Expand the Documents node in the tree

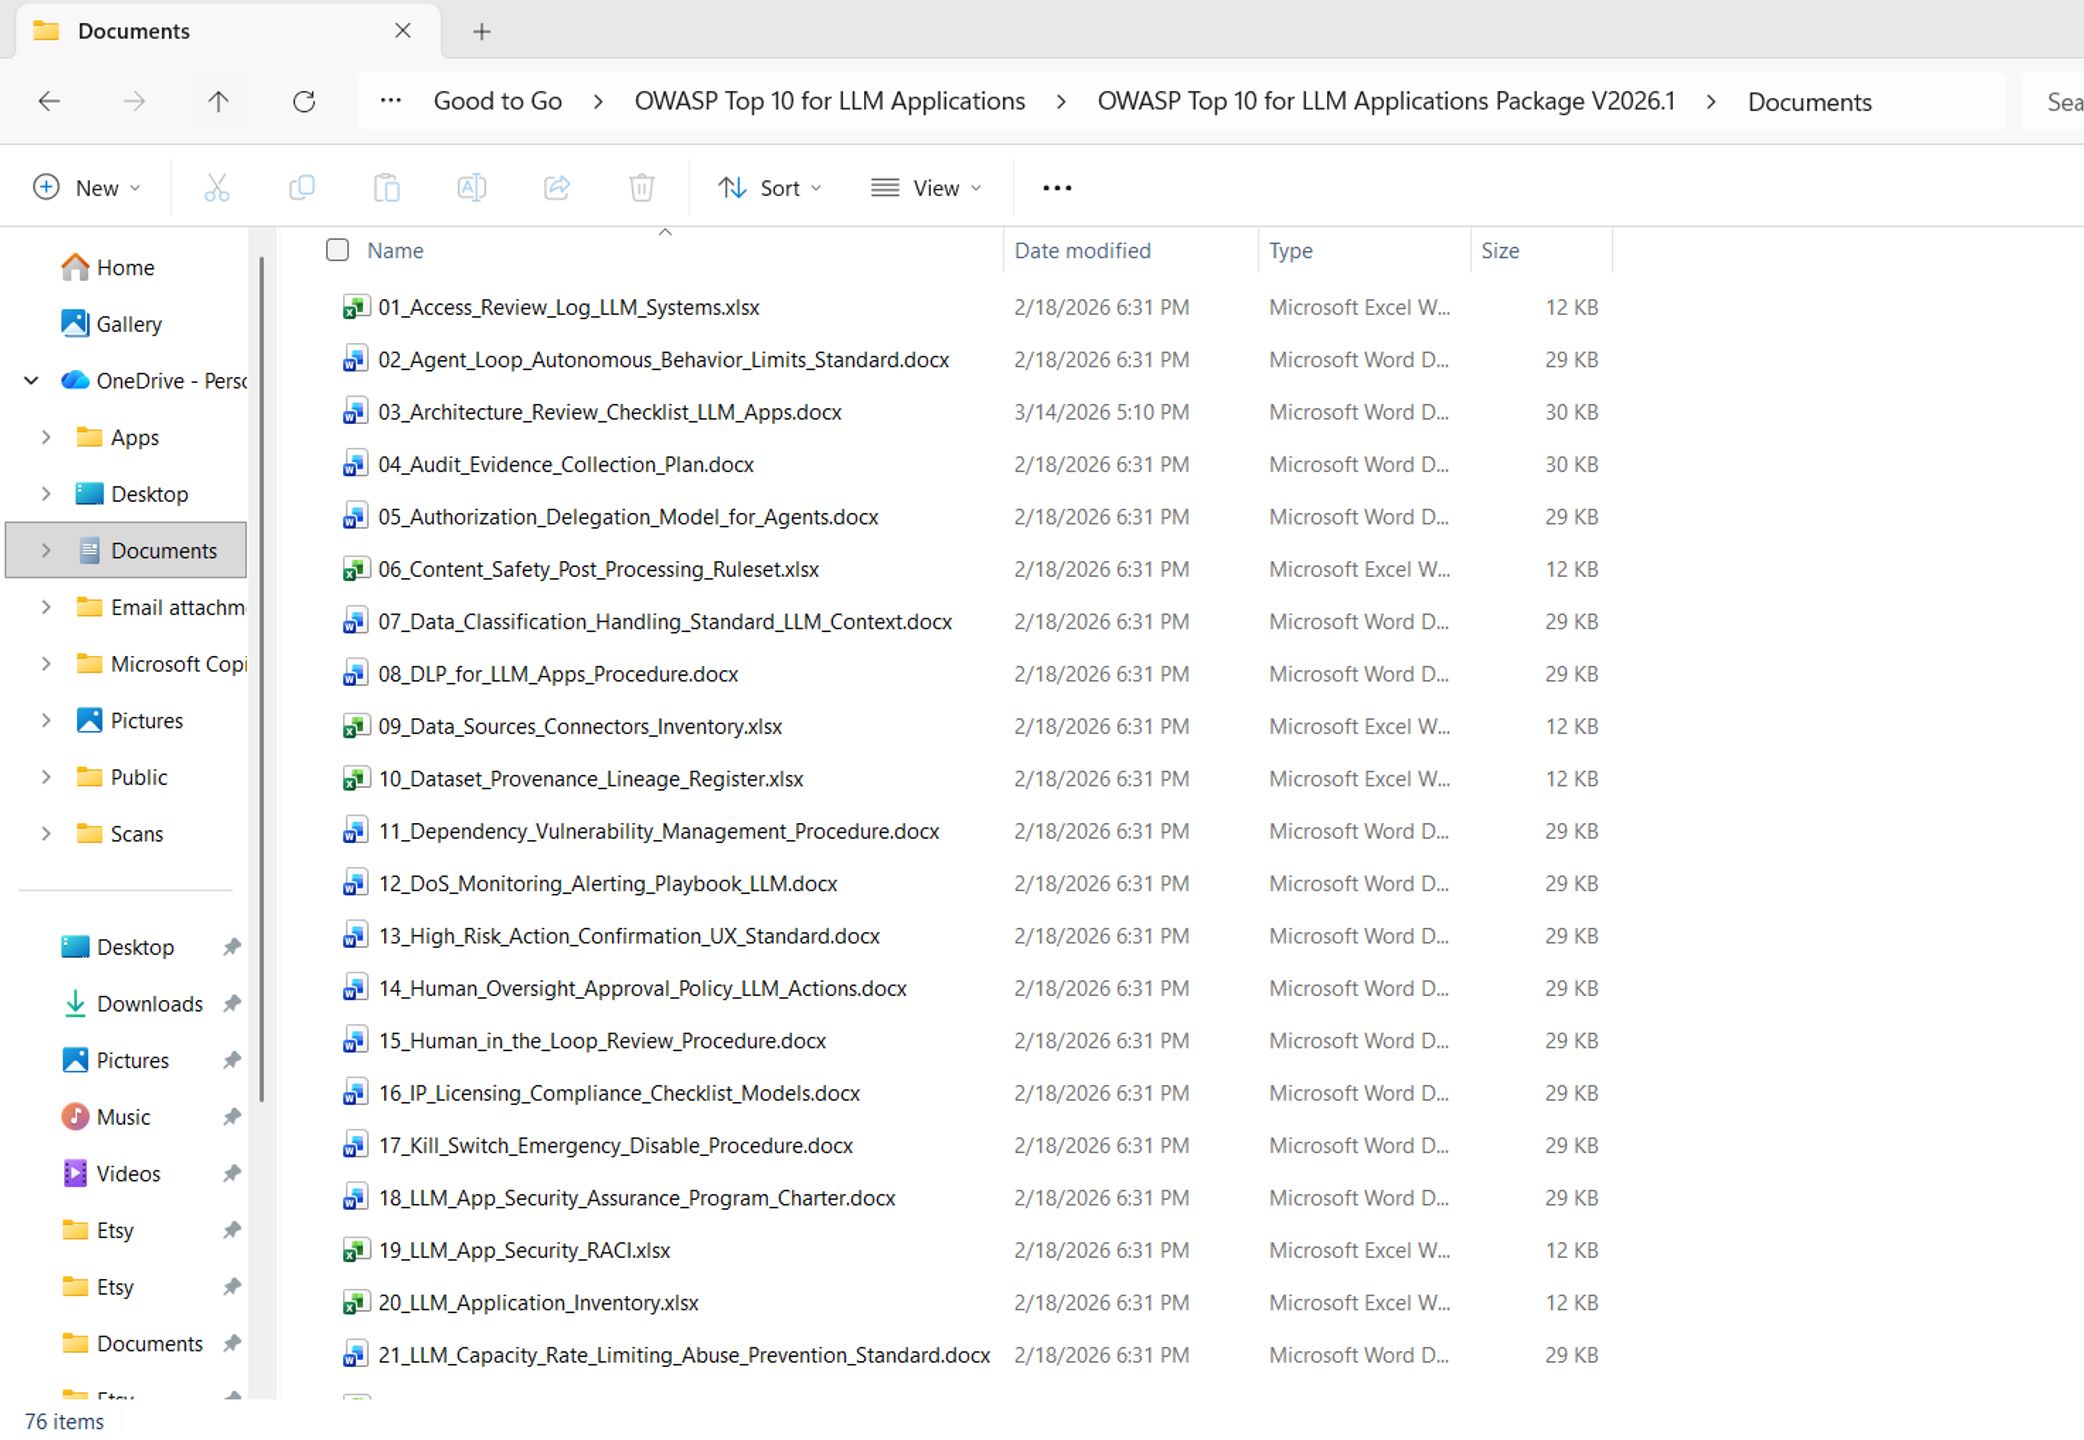[x=46, y=551]
